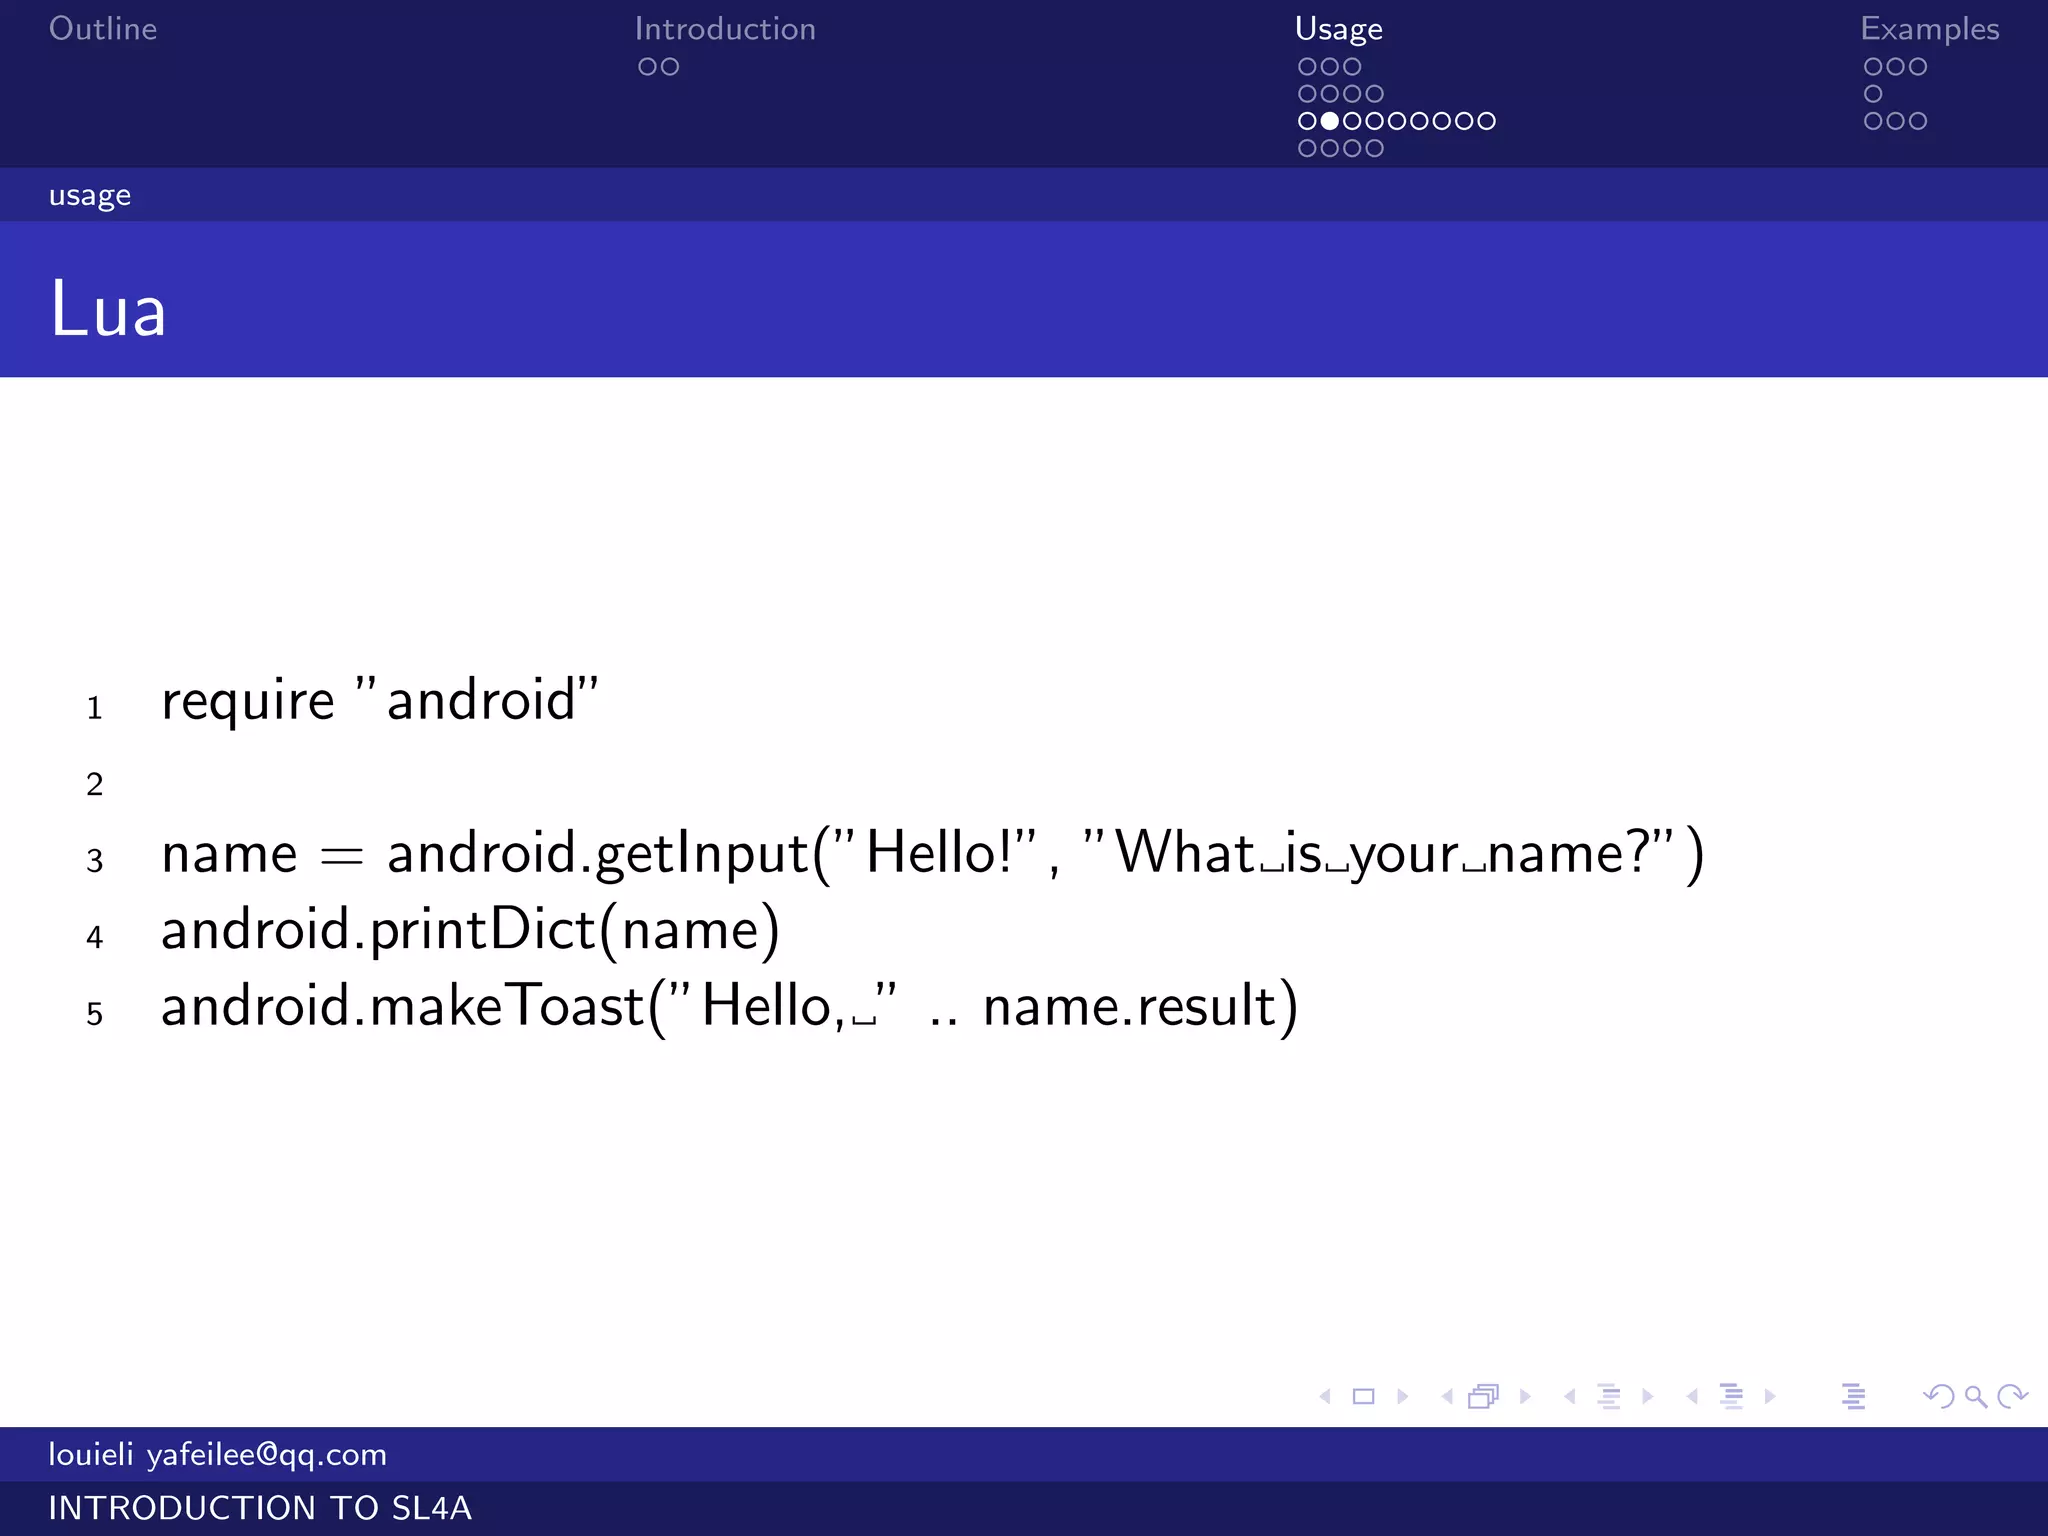Click 'android.makeToast' code line
This screenshot has height=1536, width=2048.
pos(730,1006)
